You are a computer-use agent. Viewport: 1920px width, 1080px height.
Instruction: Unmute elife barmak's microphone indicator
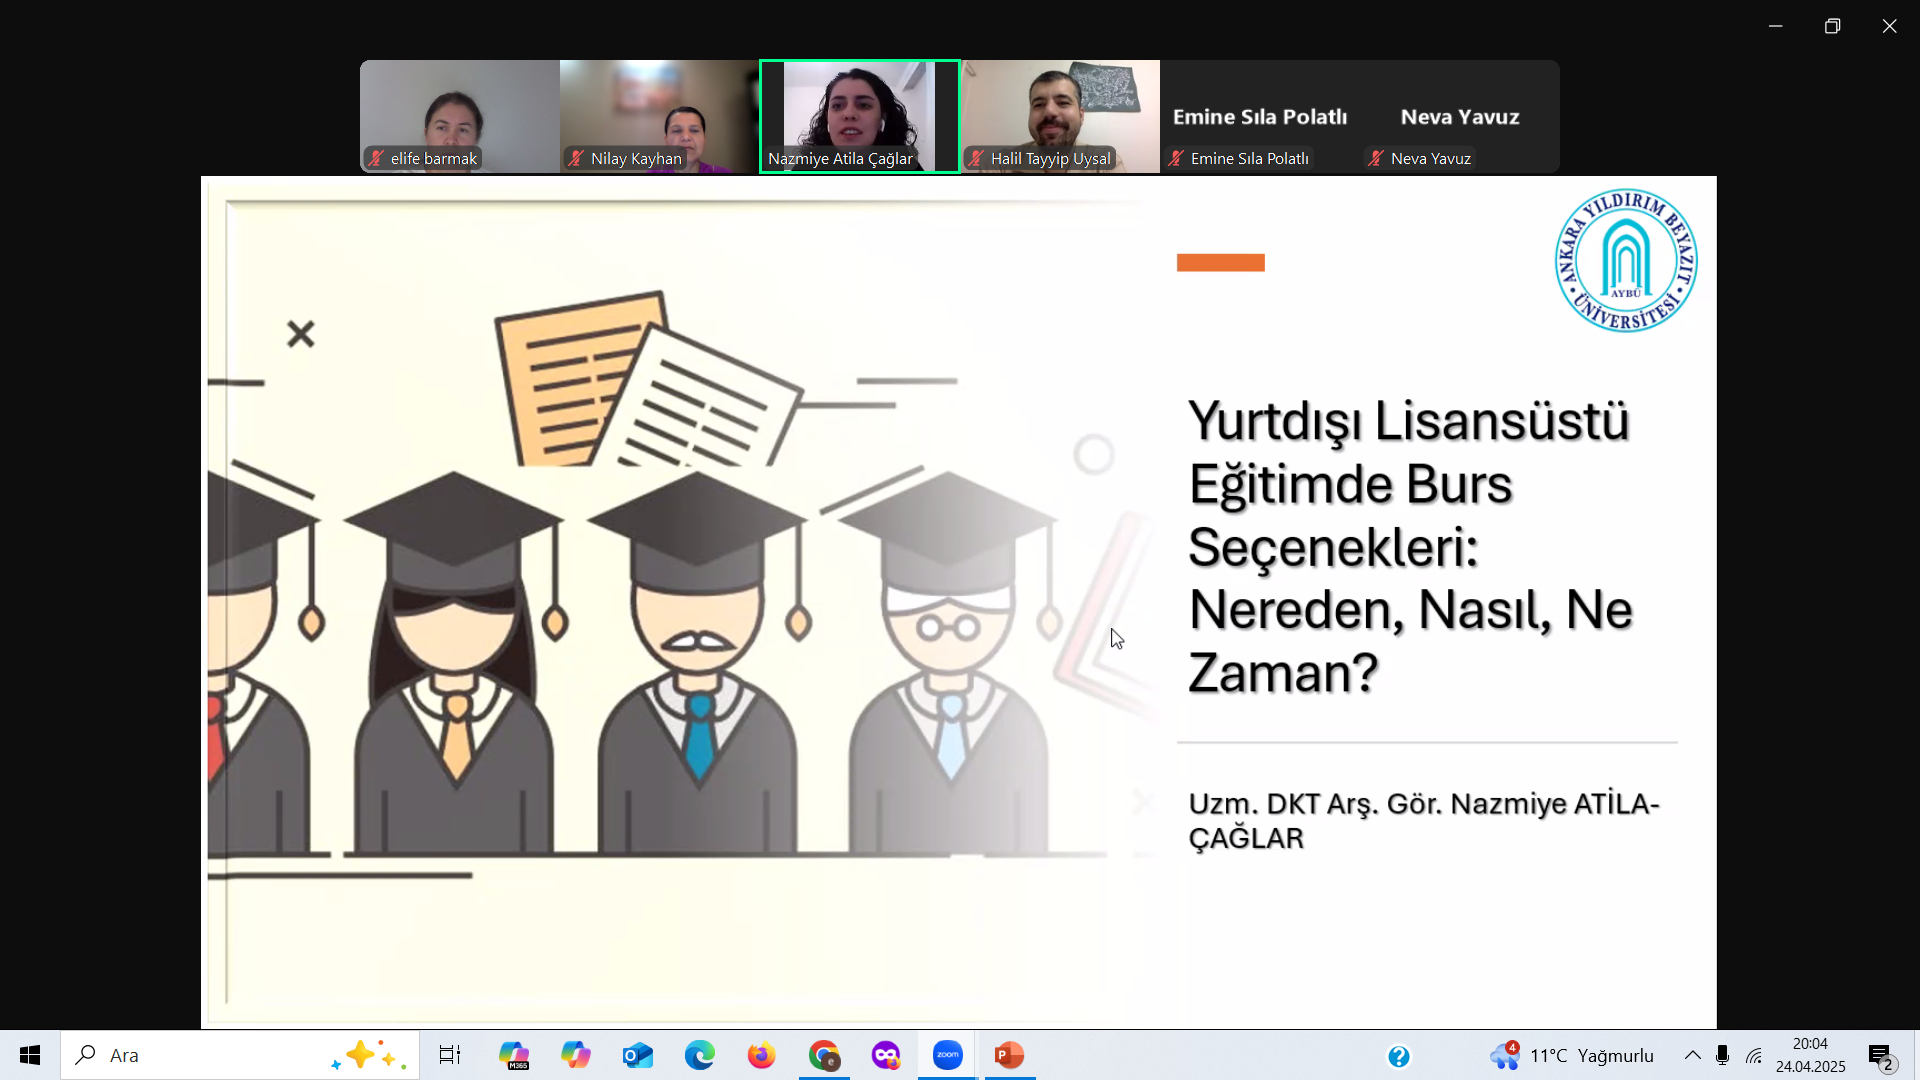point(374,158)
